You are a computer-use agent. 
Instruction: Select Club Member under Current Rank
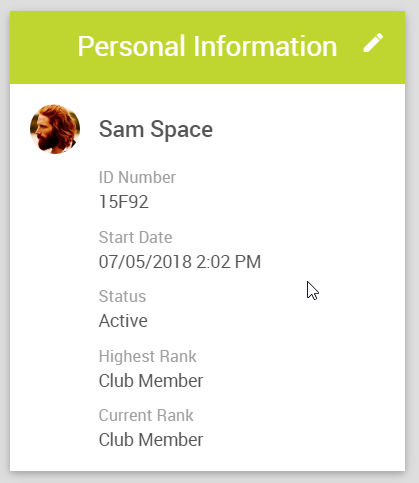151,440
